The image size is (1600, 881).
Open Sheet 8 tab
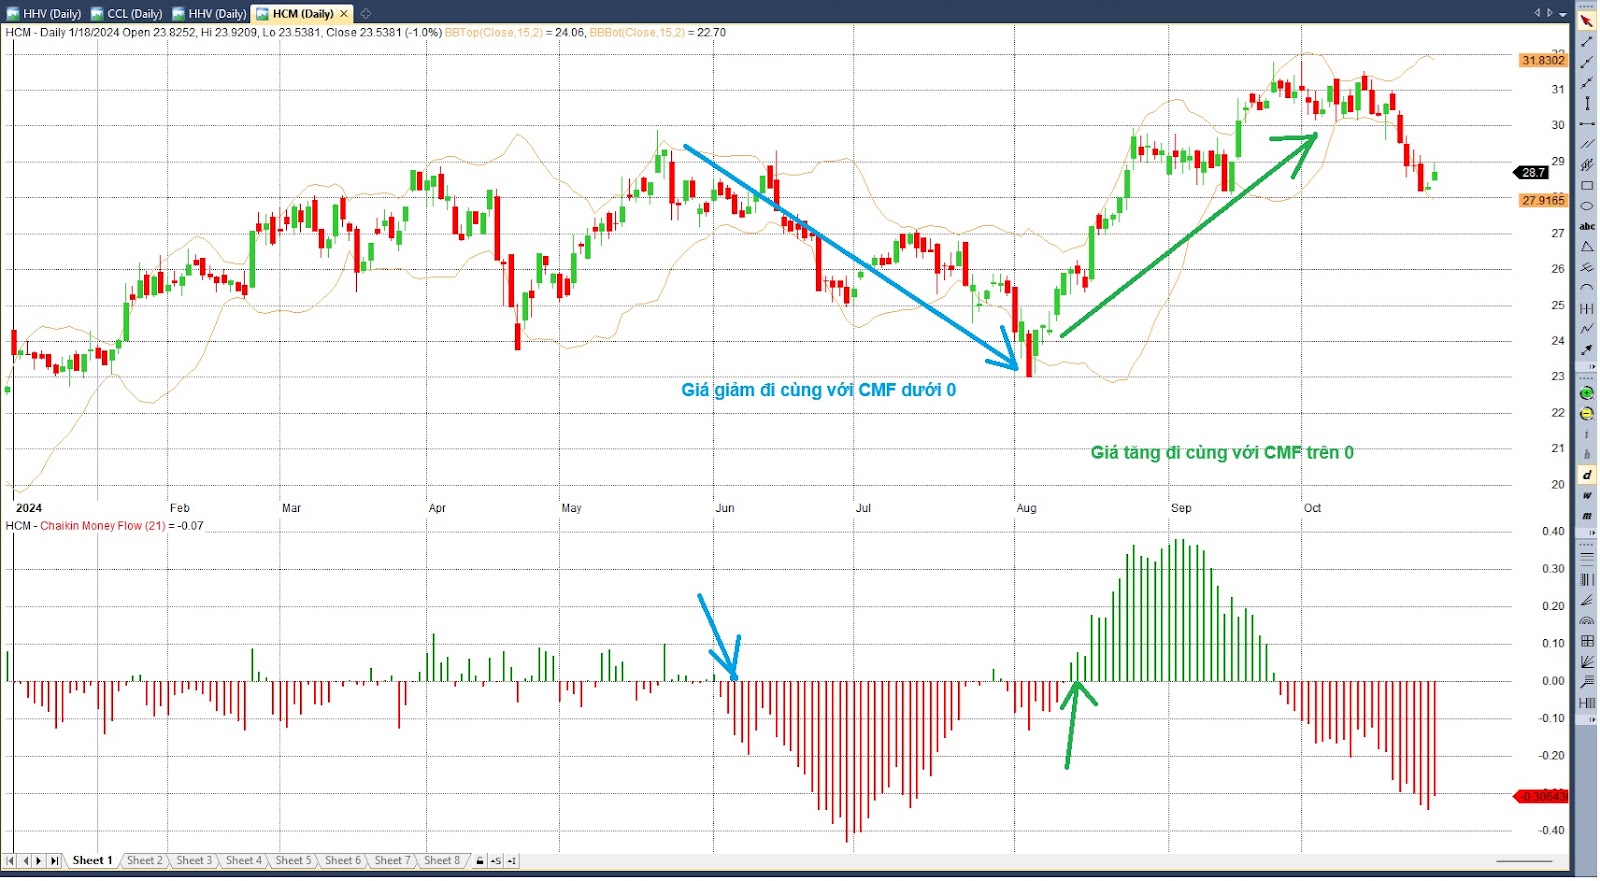point(442,862)
